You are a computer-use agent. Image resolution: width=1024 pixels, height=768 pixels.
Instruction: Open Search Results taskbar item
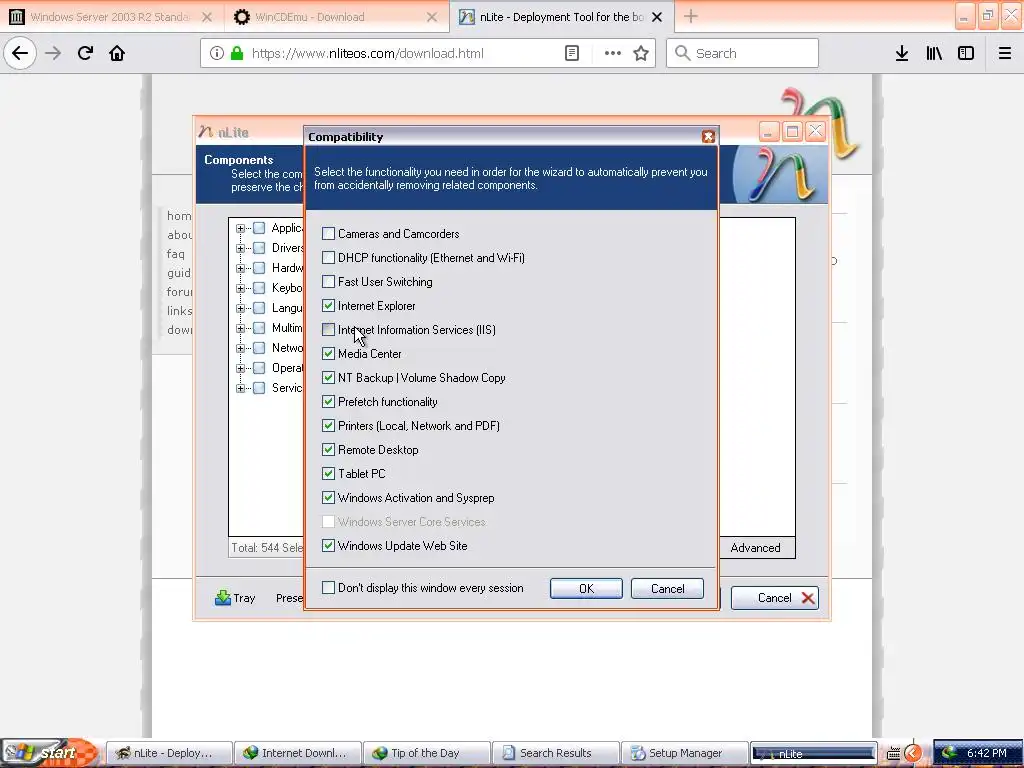coord(555,753)
